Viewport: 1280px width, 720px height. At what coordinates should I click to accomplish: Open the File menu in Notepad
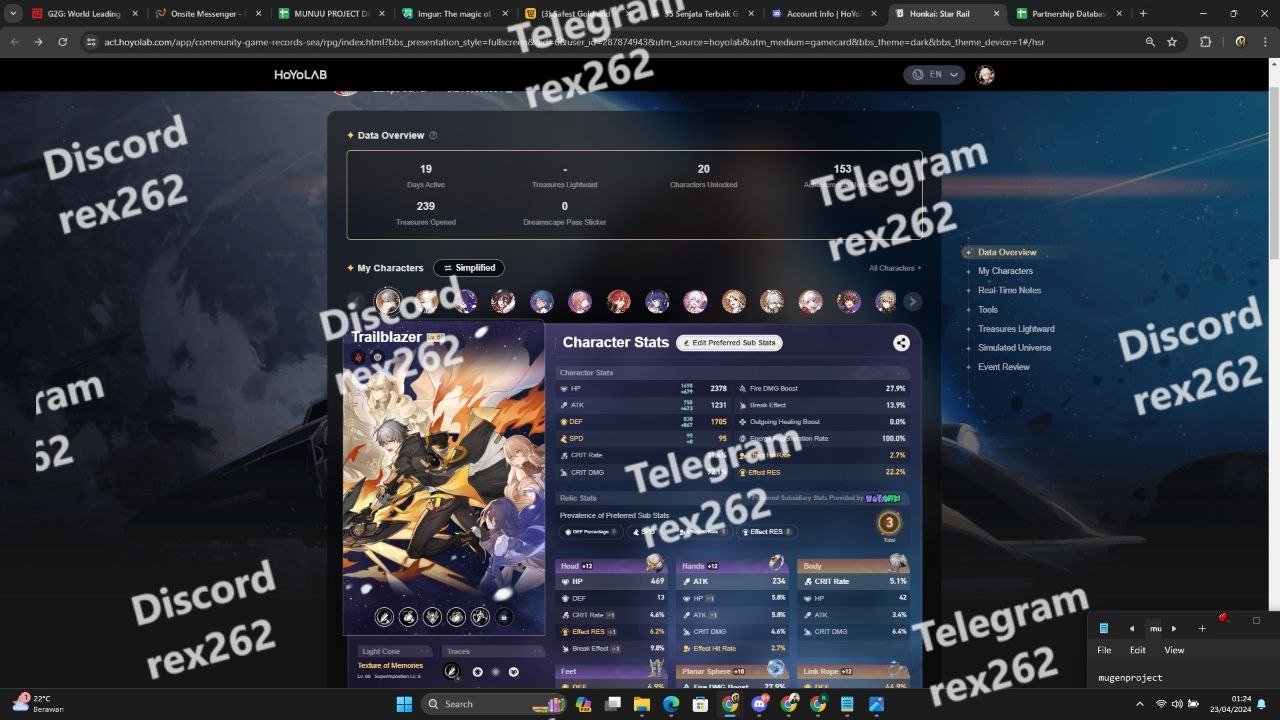(x=1104, y=650)
